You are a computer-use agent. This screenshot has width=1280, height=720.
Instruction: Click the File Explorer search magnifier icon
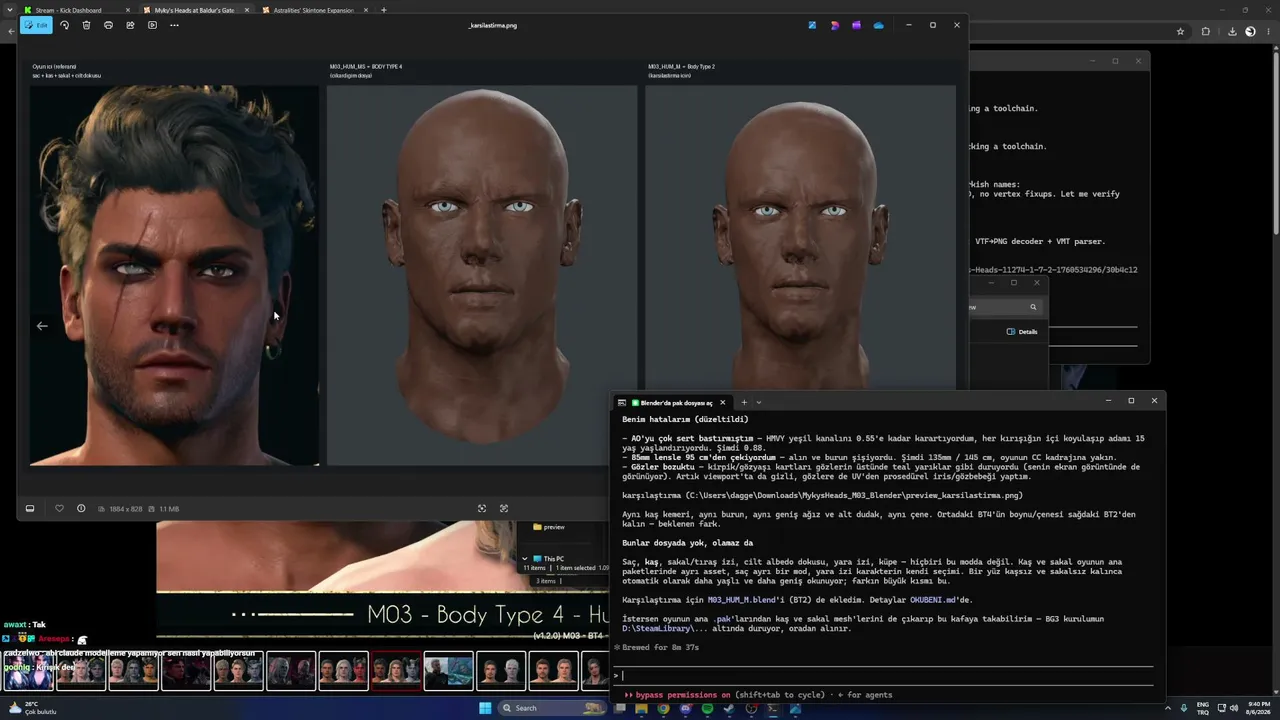click(x=1033, y=307)
